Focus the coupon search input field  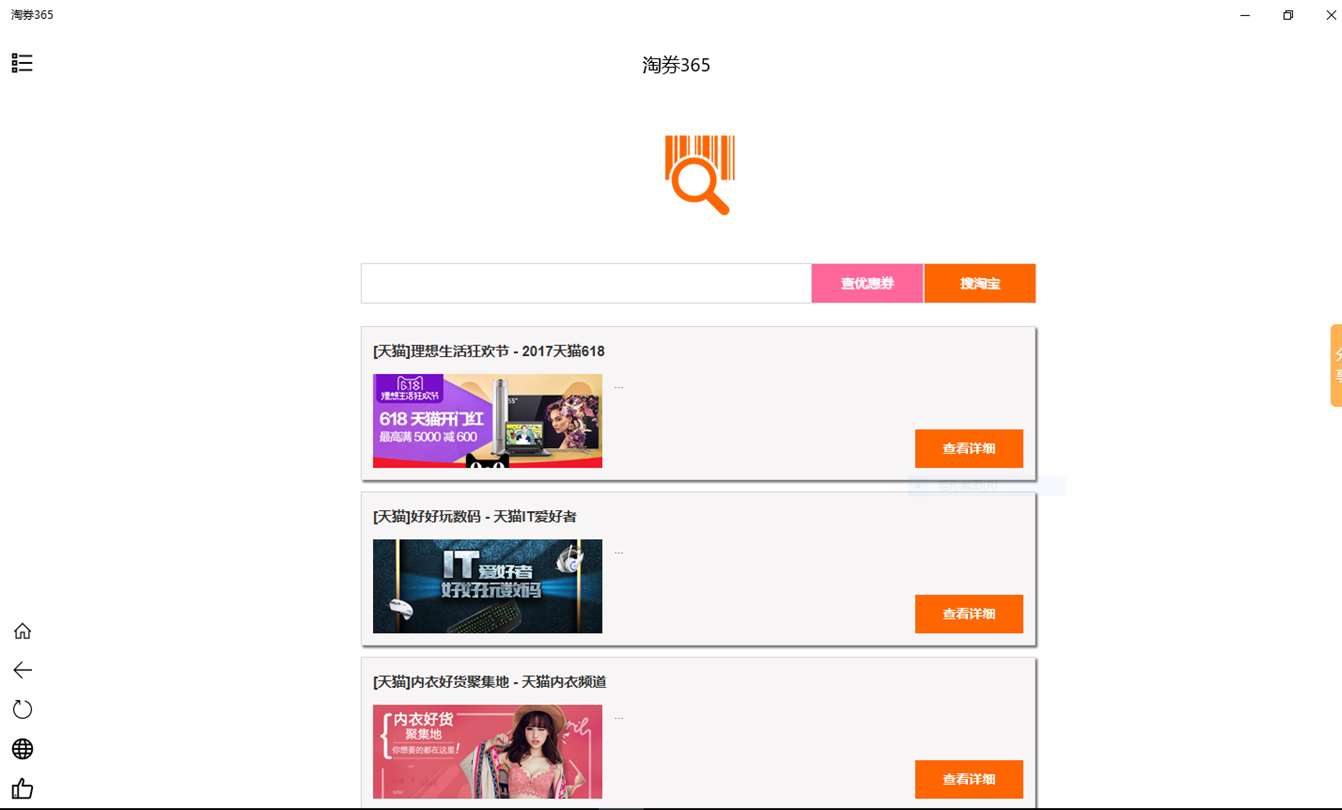click(x=586, y=283)
